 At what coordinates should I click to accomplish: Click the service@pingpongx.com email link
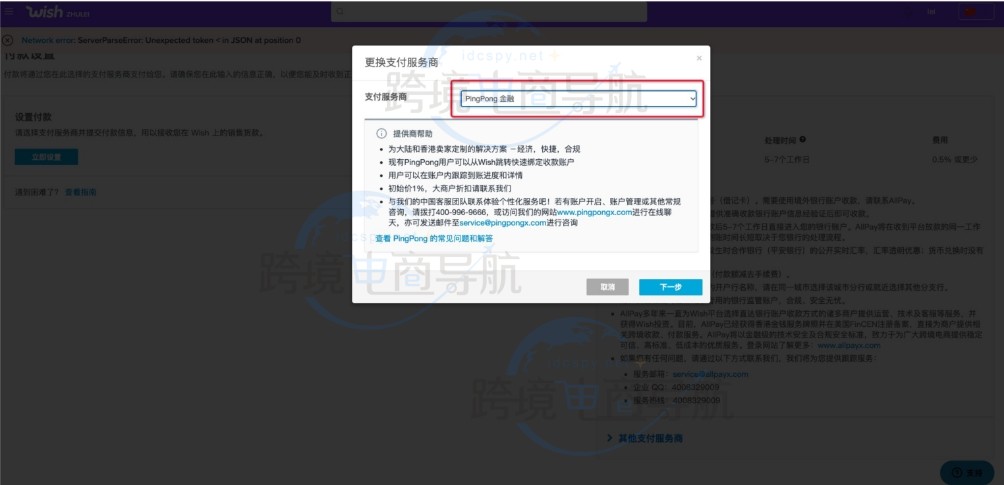coord(503,223)
